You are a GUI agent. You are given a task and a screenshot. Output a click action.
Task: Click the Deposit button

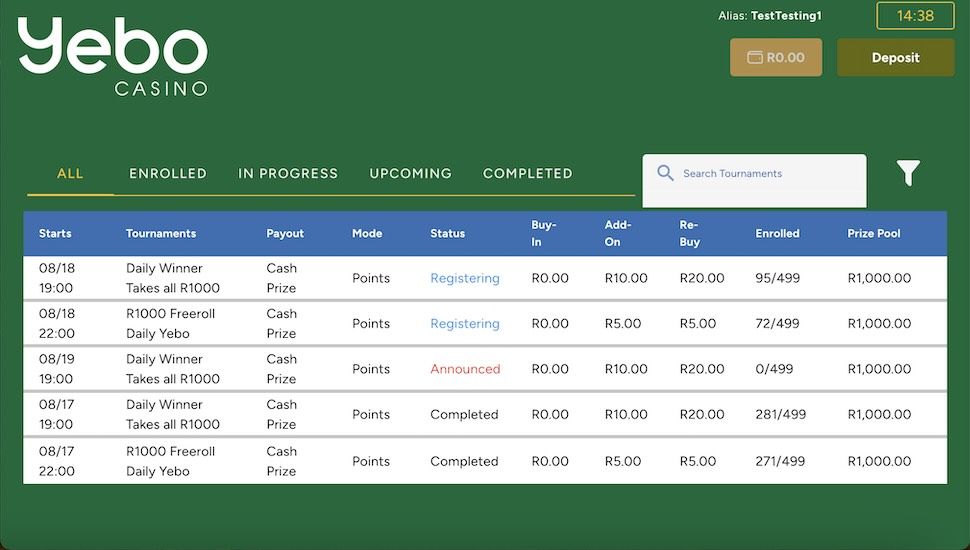895,58
